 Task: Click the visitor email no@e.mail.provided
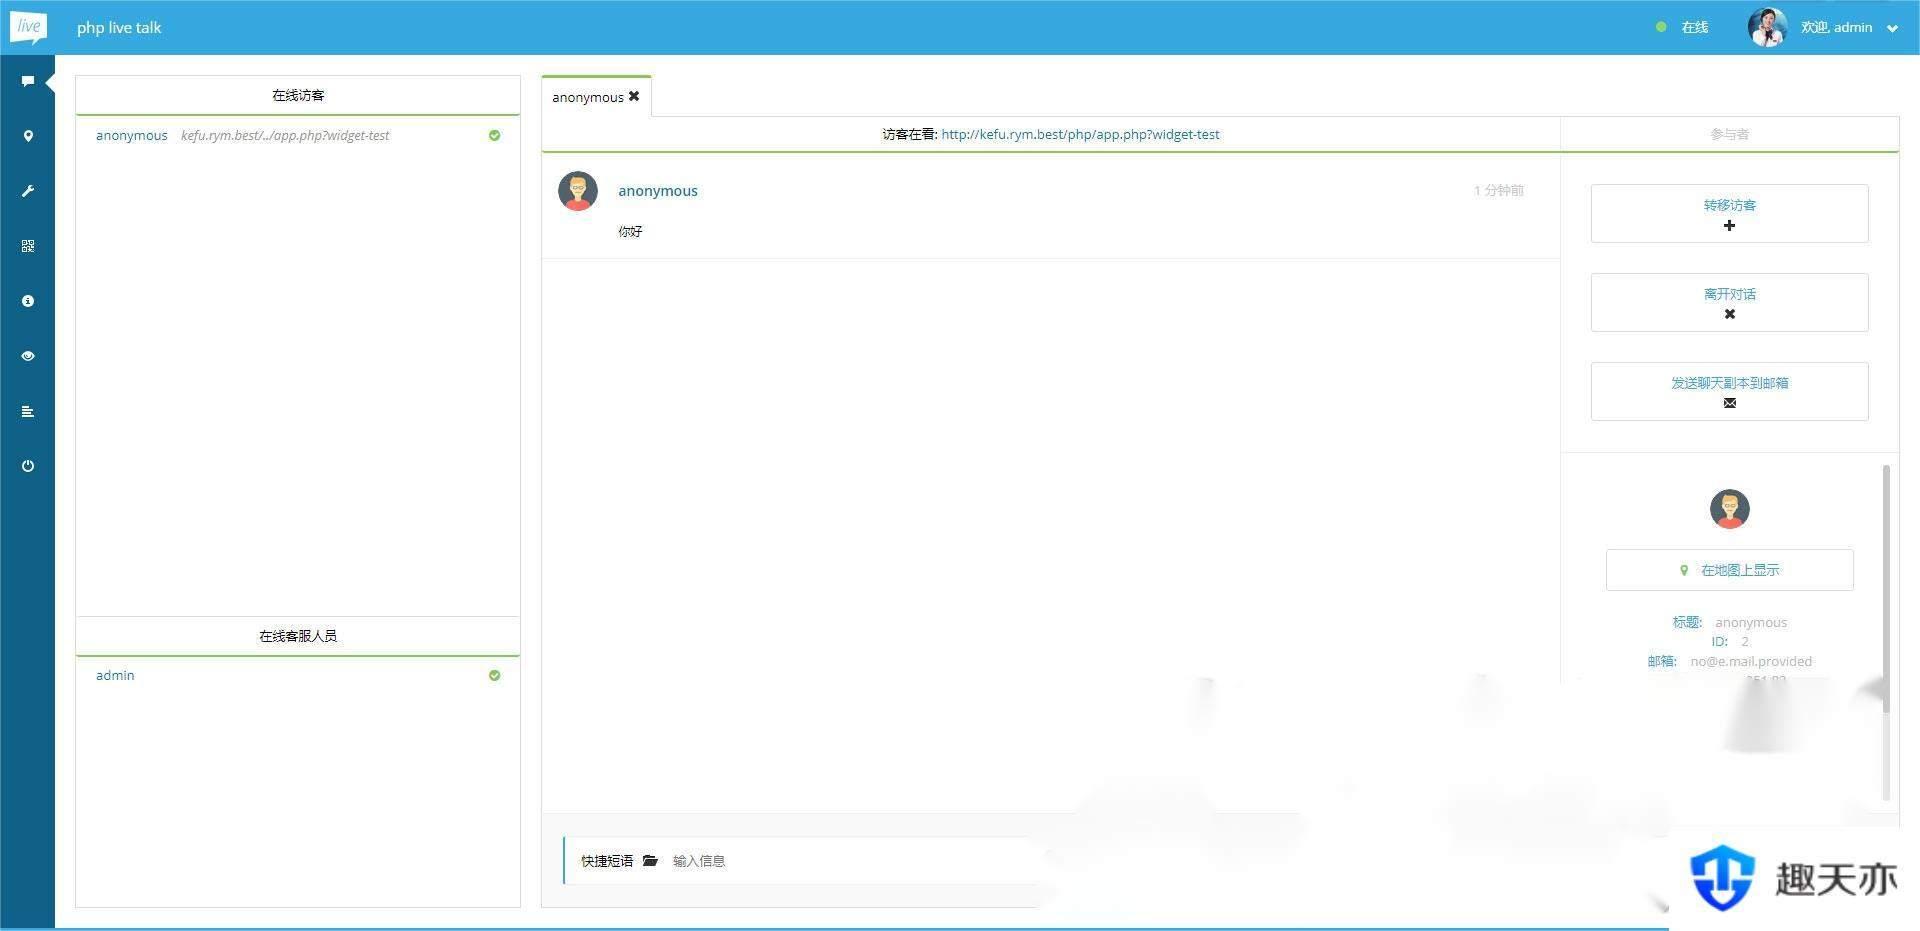click(x=1751, y=661)
